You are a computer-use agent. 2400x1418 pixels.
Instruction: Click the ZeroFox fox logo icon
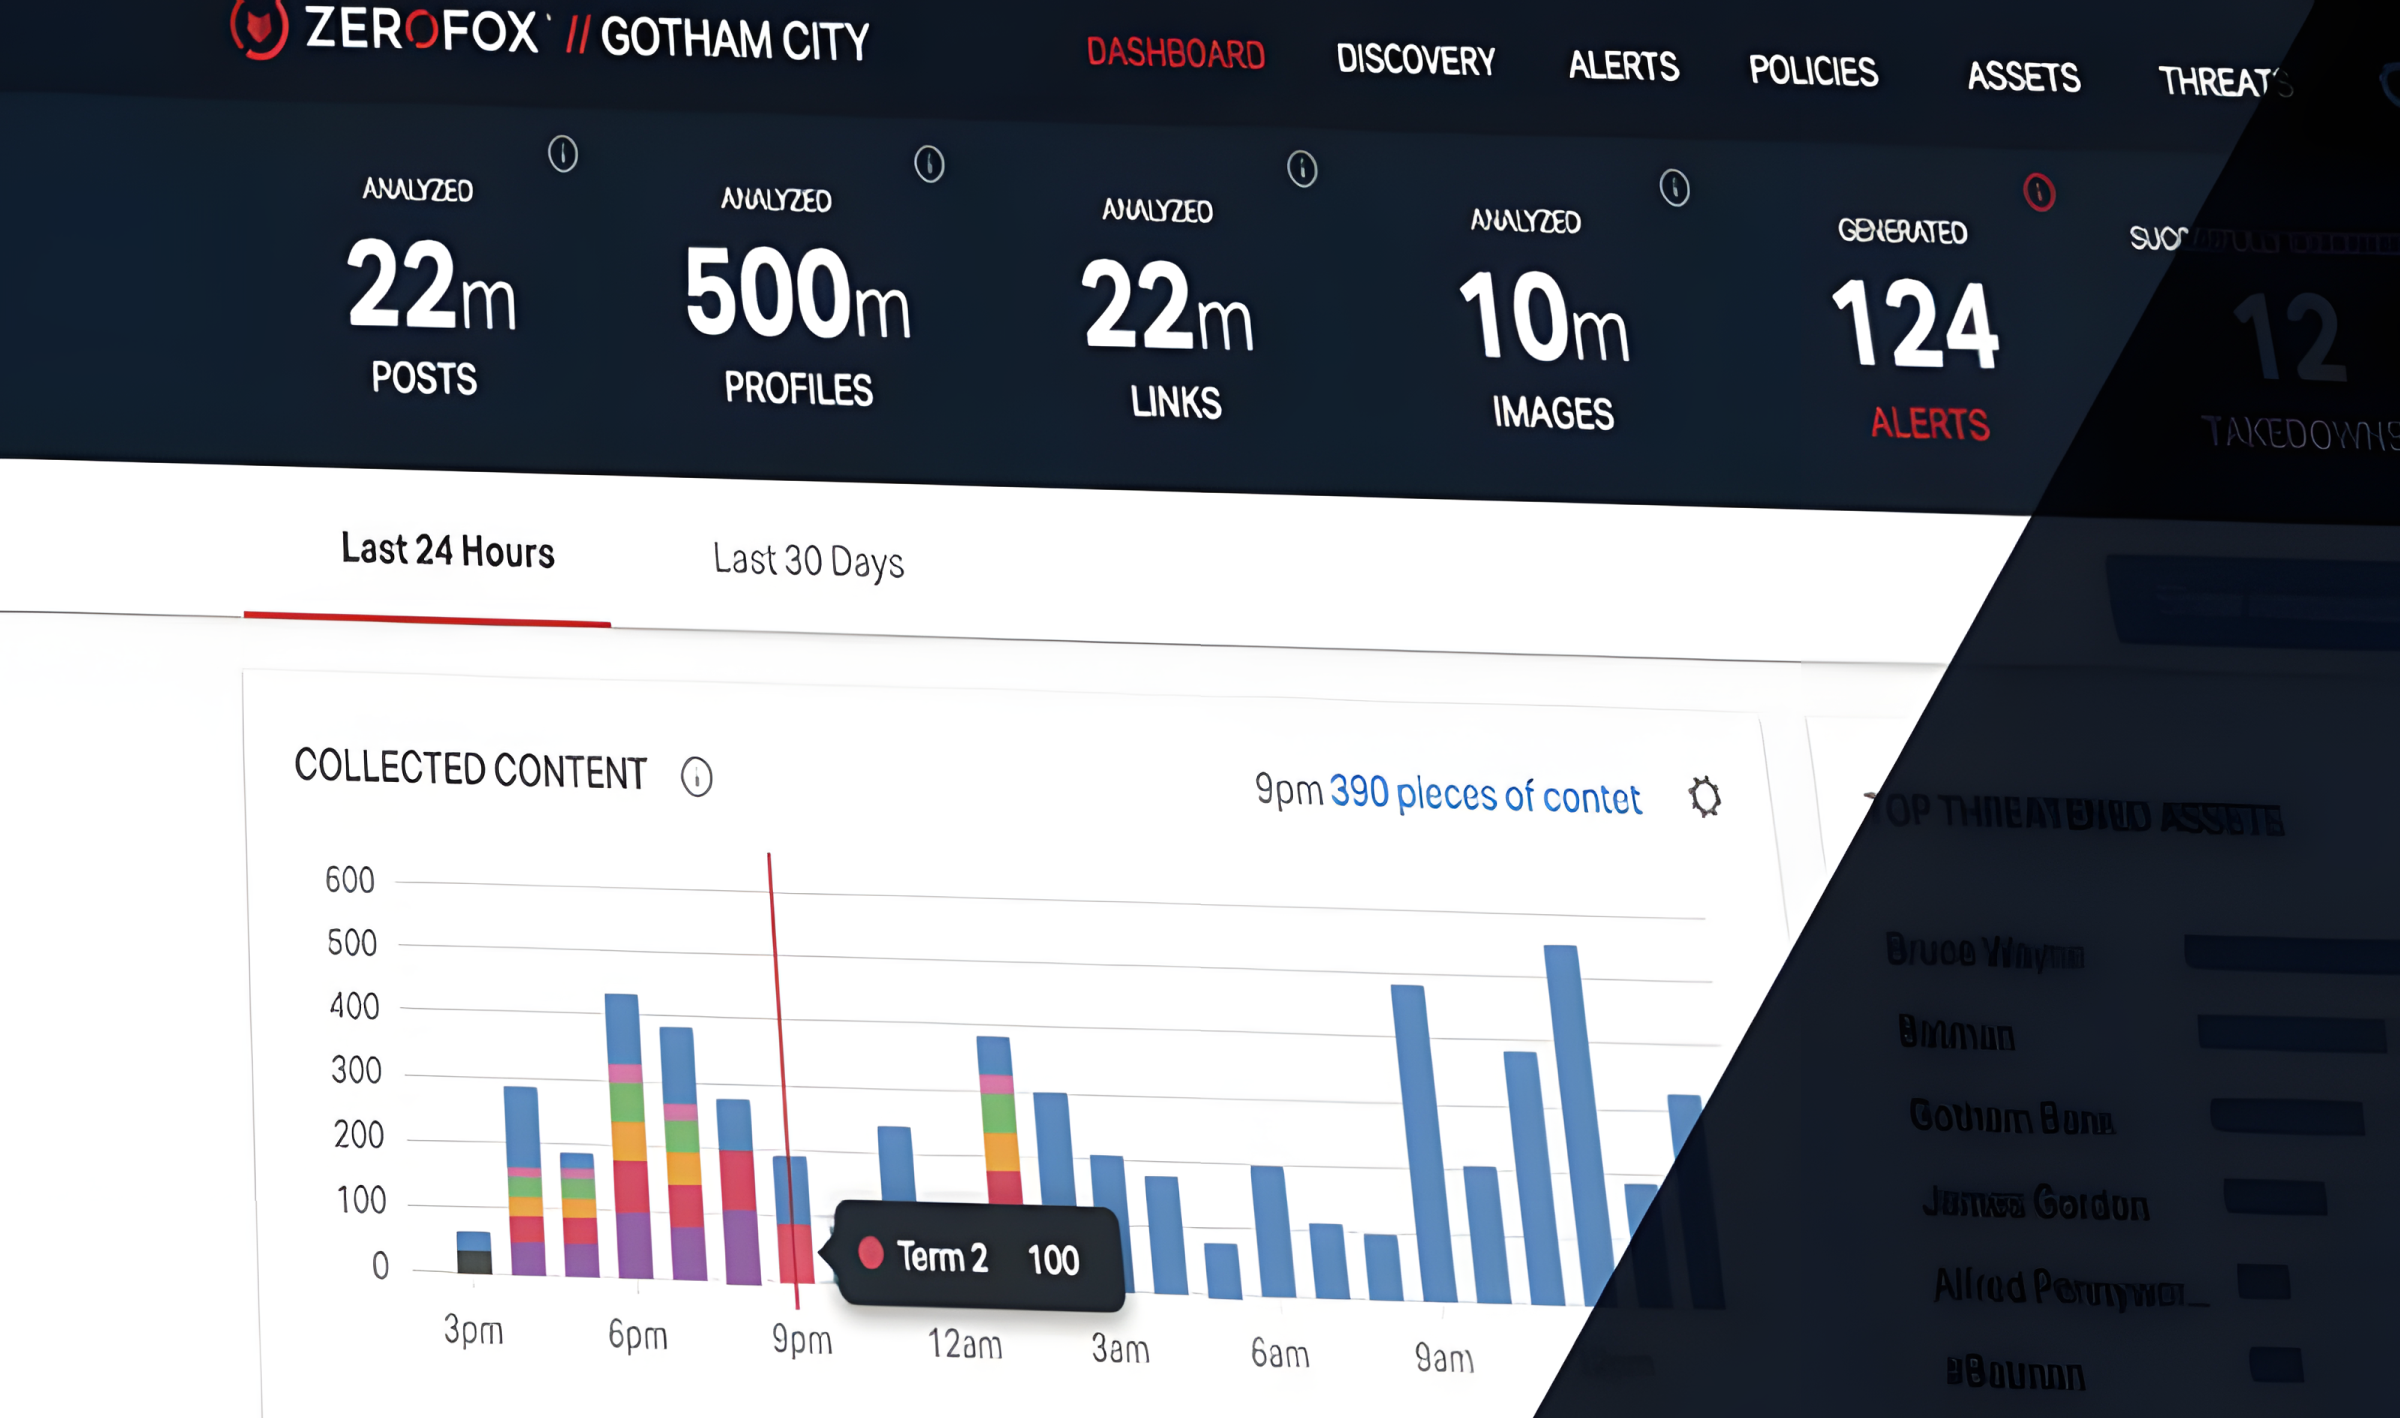point(260,27)
